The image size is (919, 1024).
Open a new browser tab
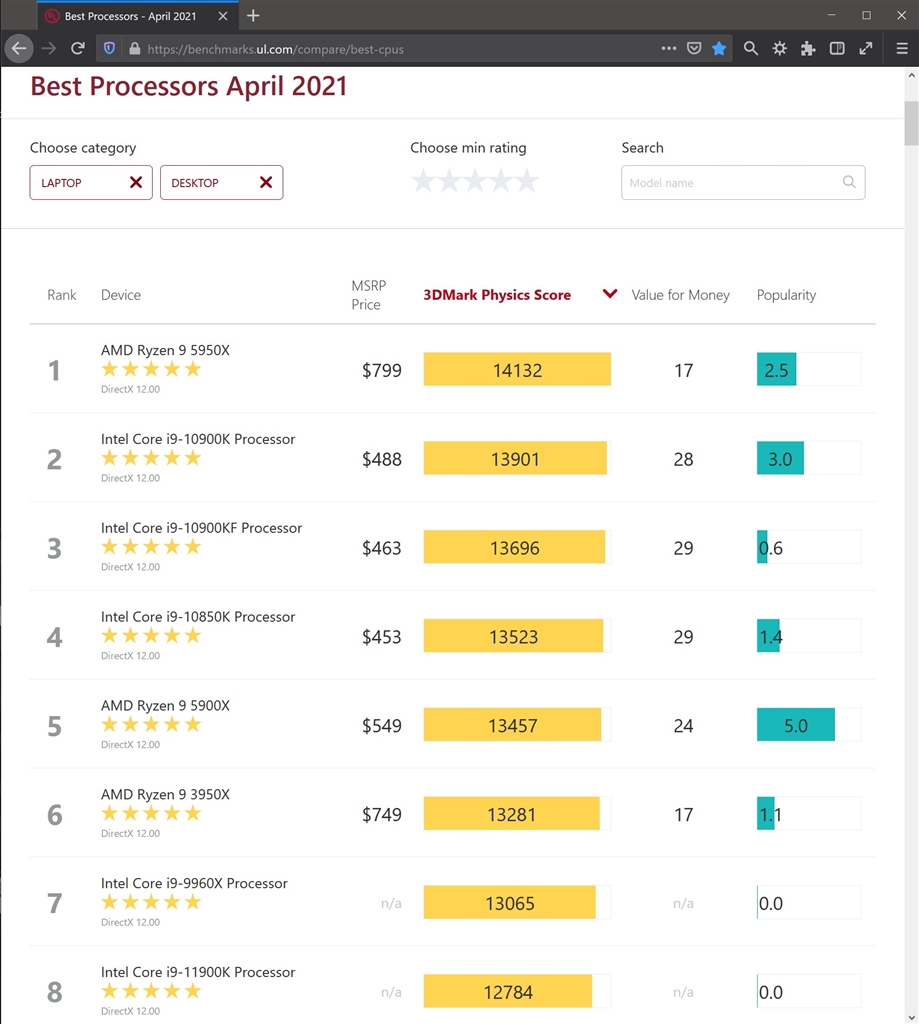(x=253, y=16)
